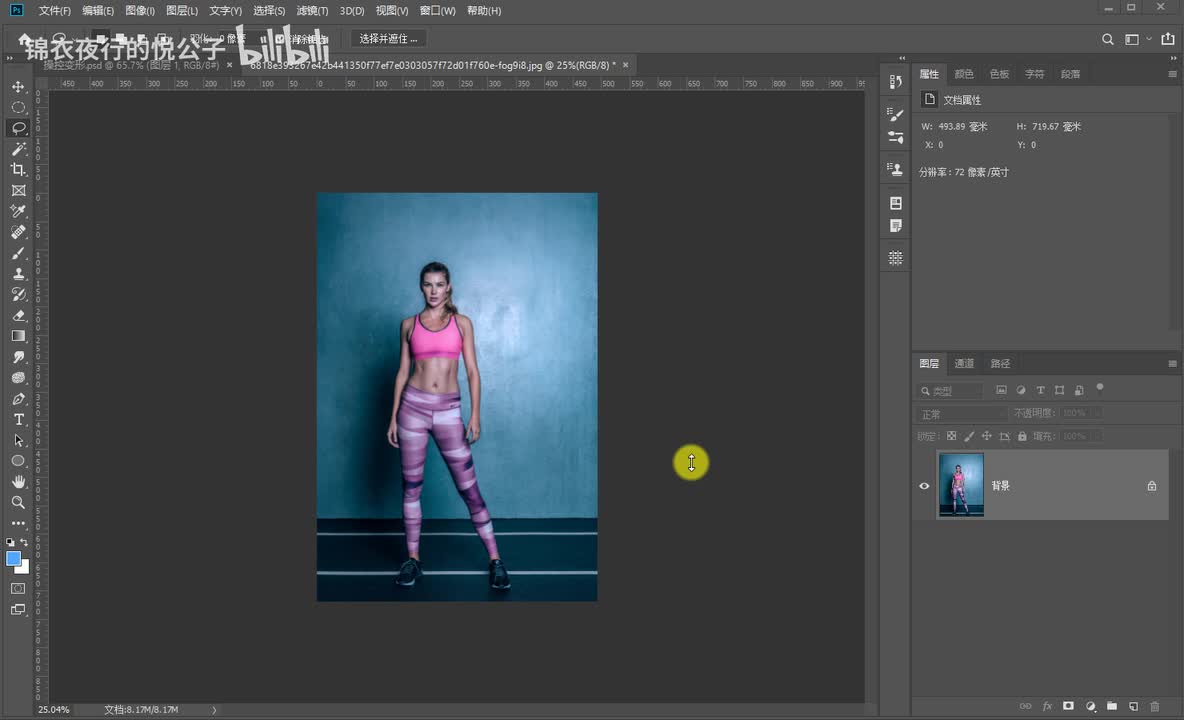The width and height of the screenshot is (1184, 720).
Task: Open the 正常 blend mode dropdown
Action: click(961, 413)
